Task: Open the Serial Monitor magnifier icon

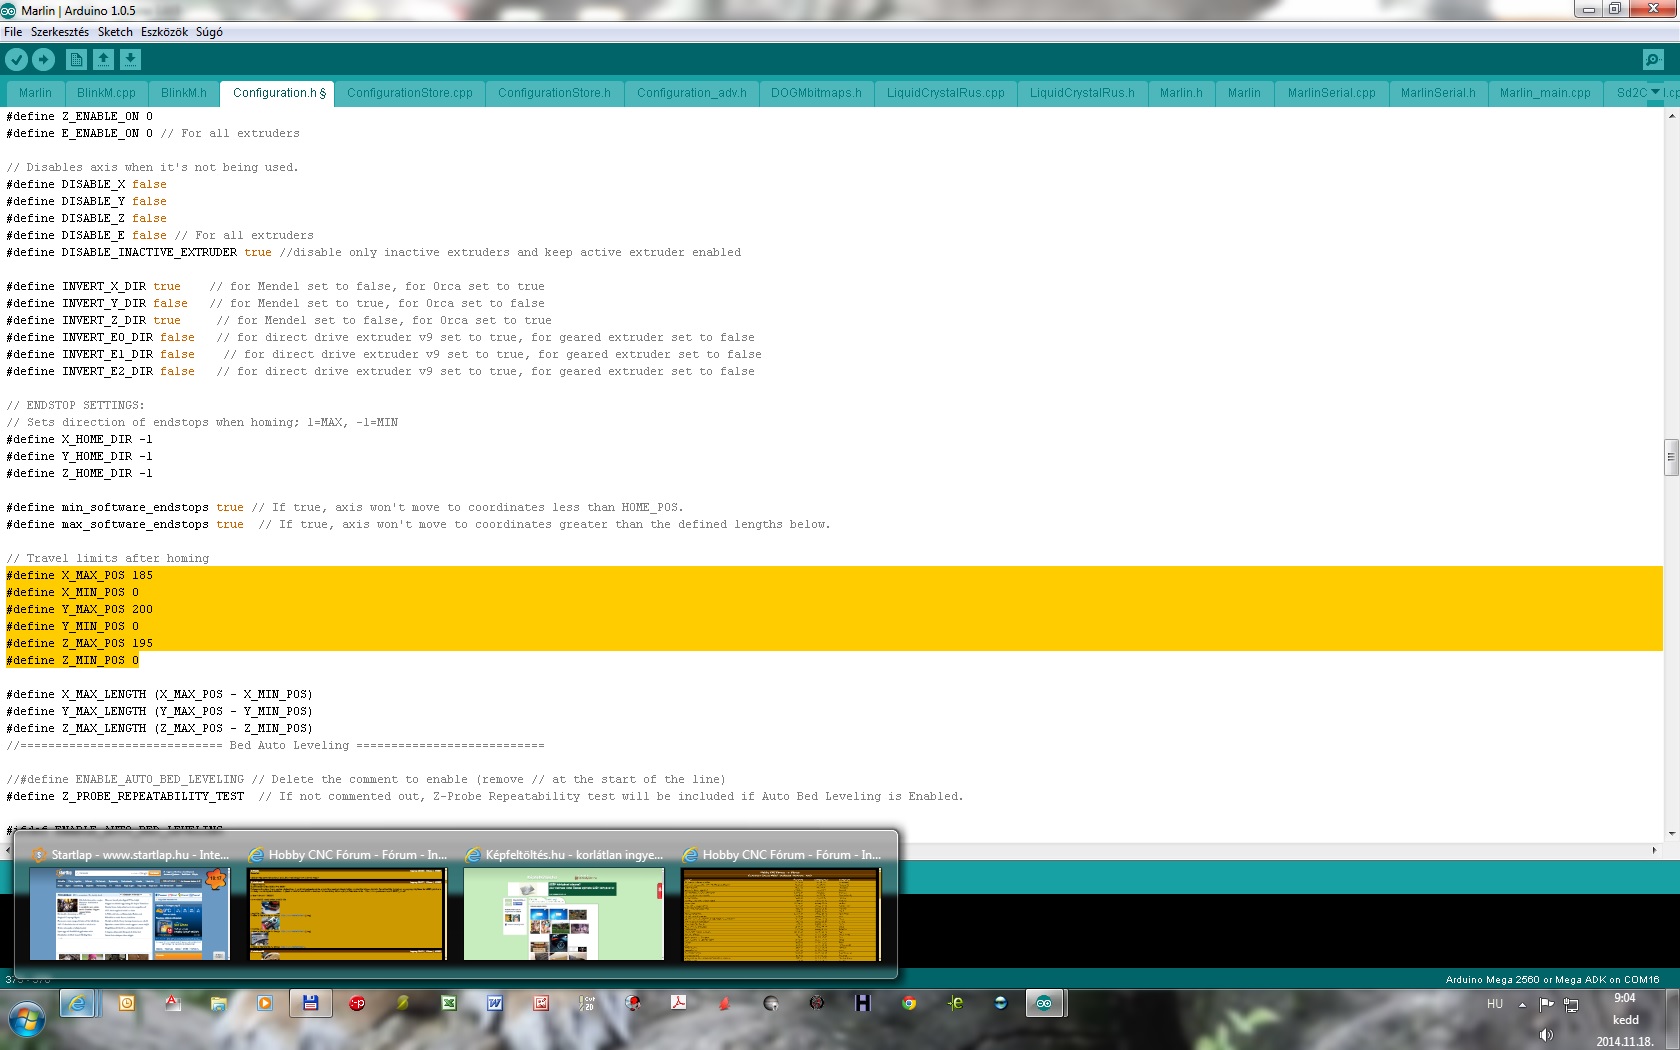Action: [x=1653, y=60]
